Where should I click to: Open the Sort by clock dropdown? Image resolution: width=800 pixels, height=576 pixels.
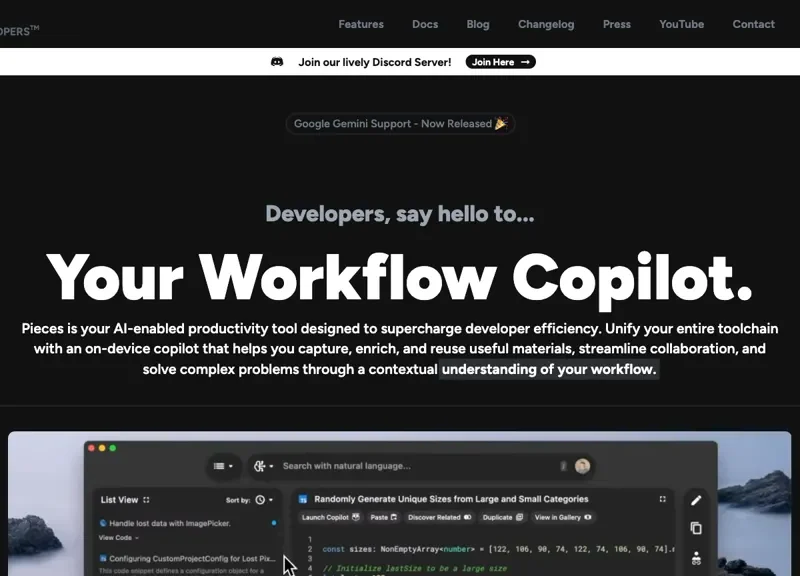pos(264,500)
